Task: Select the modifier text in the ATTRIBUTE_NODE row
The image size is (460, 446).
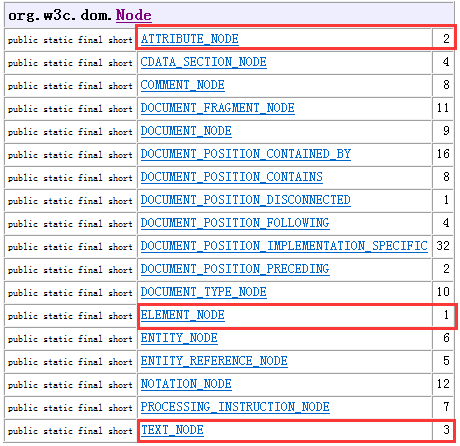Action: 70,40
